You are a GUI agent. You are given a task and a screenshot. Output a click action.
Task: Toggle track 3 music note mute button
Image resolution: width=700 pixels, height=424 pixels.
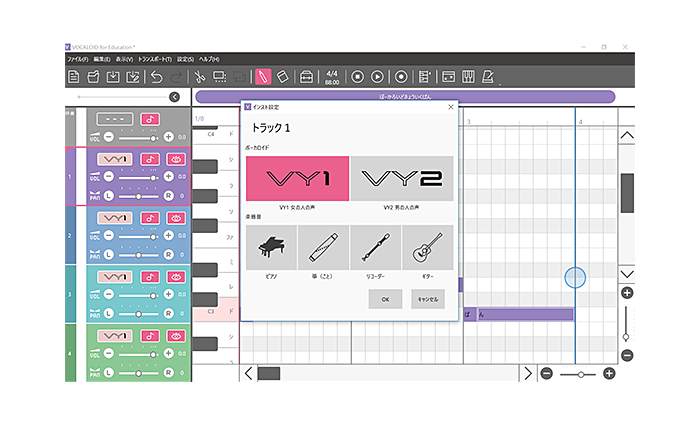coord(150,277)
